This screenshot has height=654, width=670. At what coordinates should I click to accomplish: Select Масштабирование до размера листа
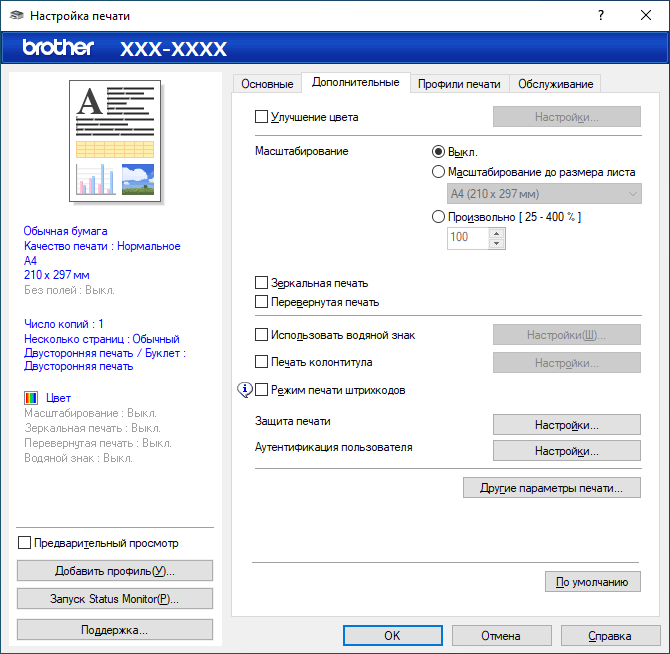tap(438, 172)
